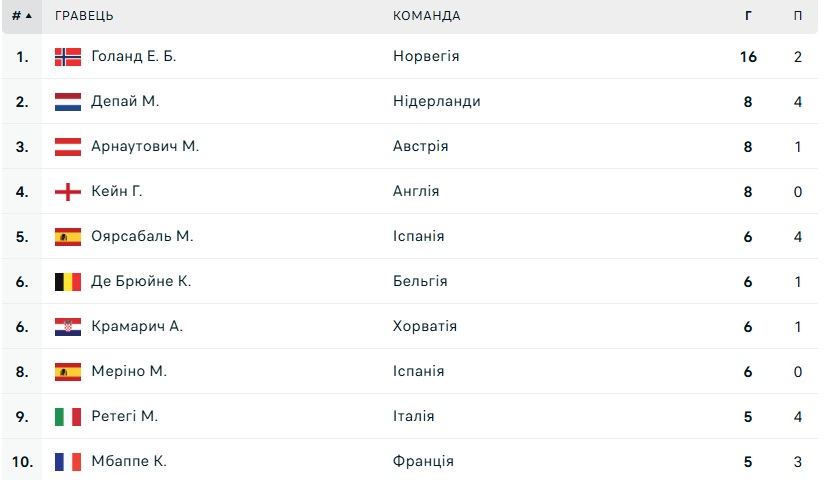Sort table by the # rank column
This screenshot has width=825, height=480.
21,16
